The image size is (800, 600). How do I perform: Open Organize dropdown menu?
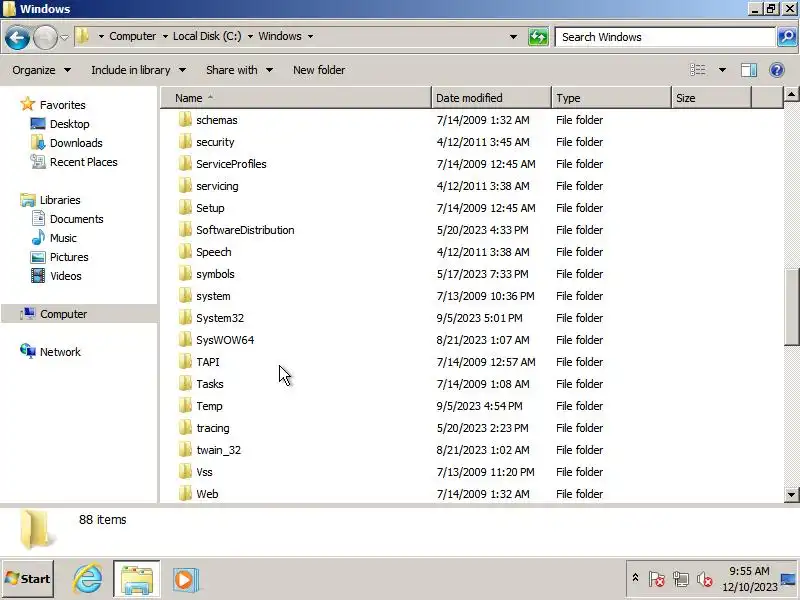click(x=41, y=70)
